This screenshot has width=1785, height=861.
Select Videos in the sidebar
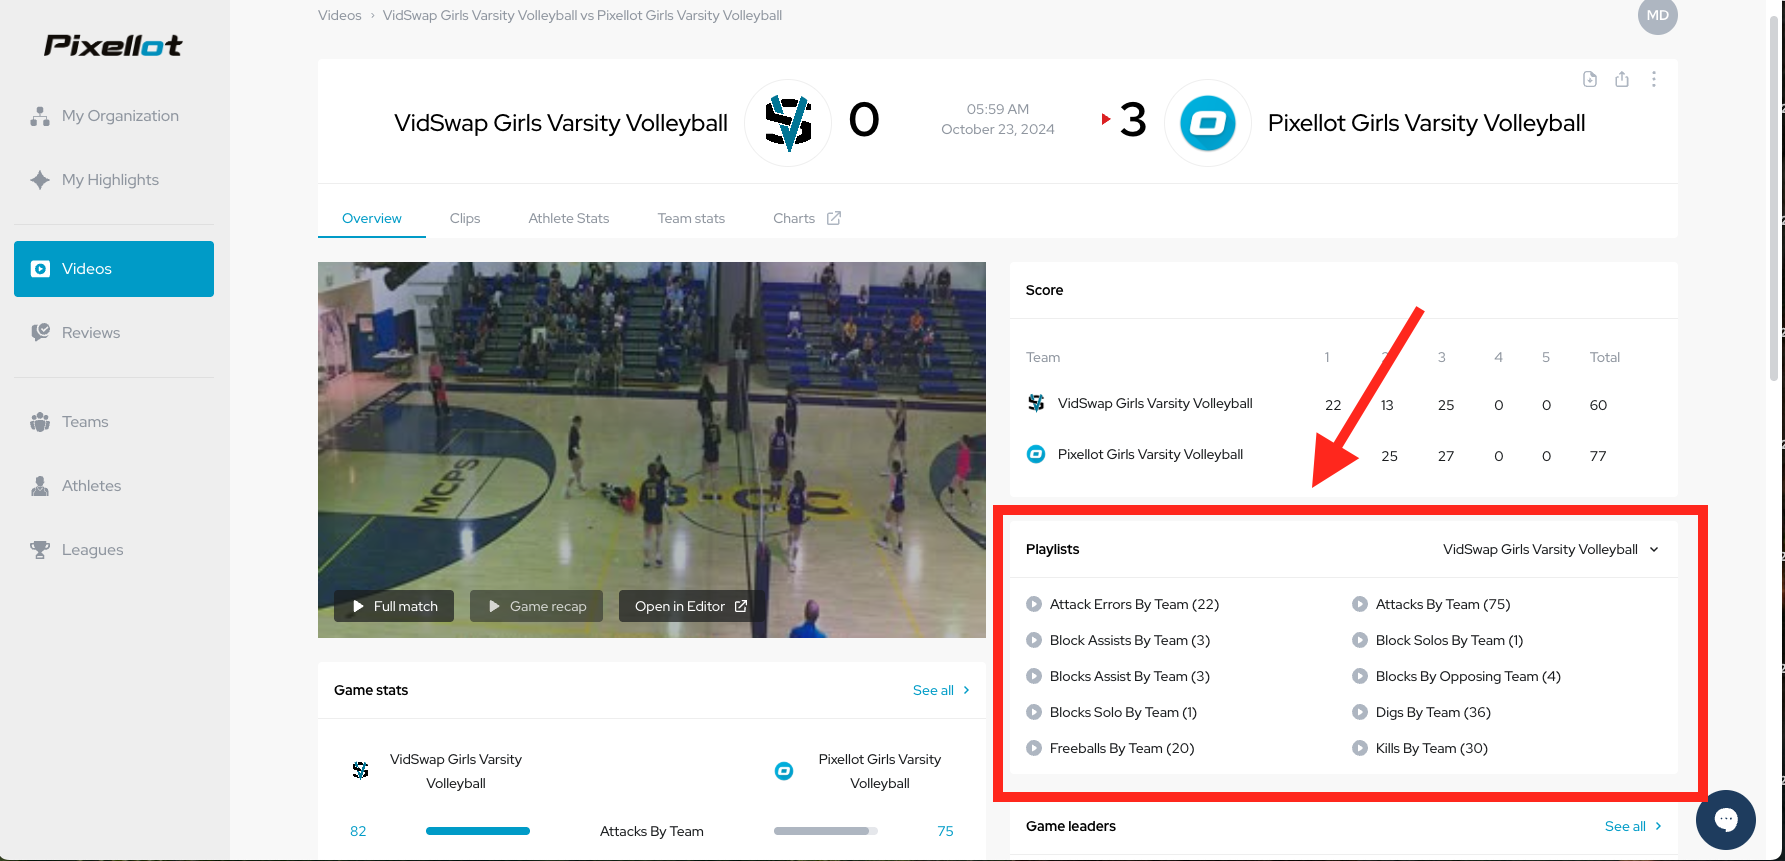(114, 269)
